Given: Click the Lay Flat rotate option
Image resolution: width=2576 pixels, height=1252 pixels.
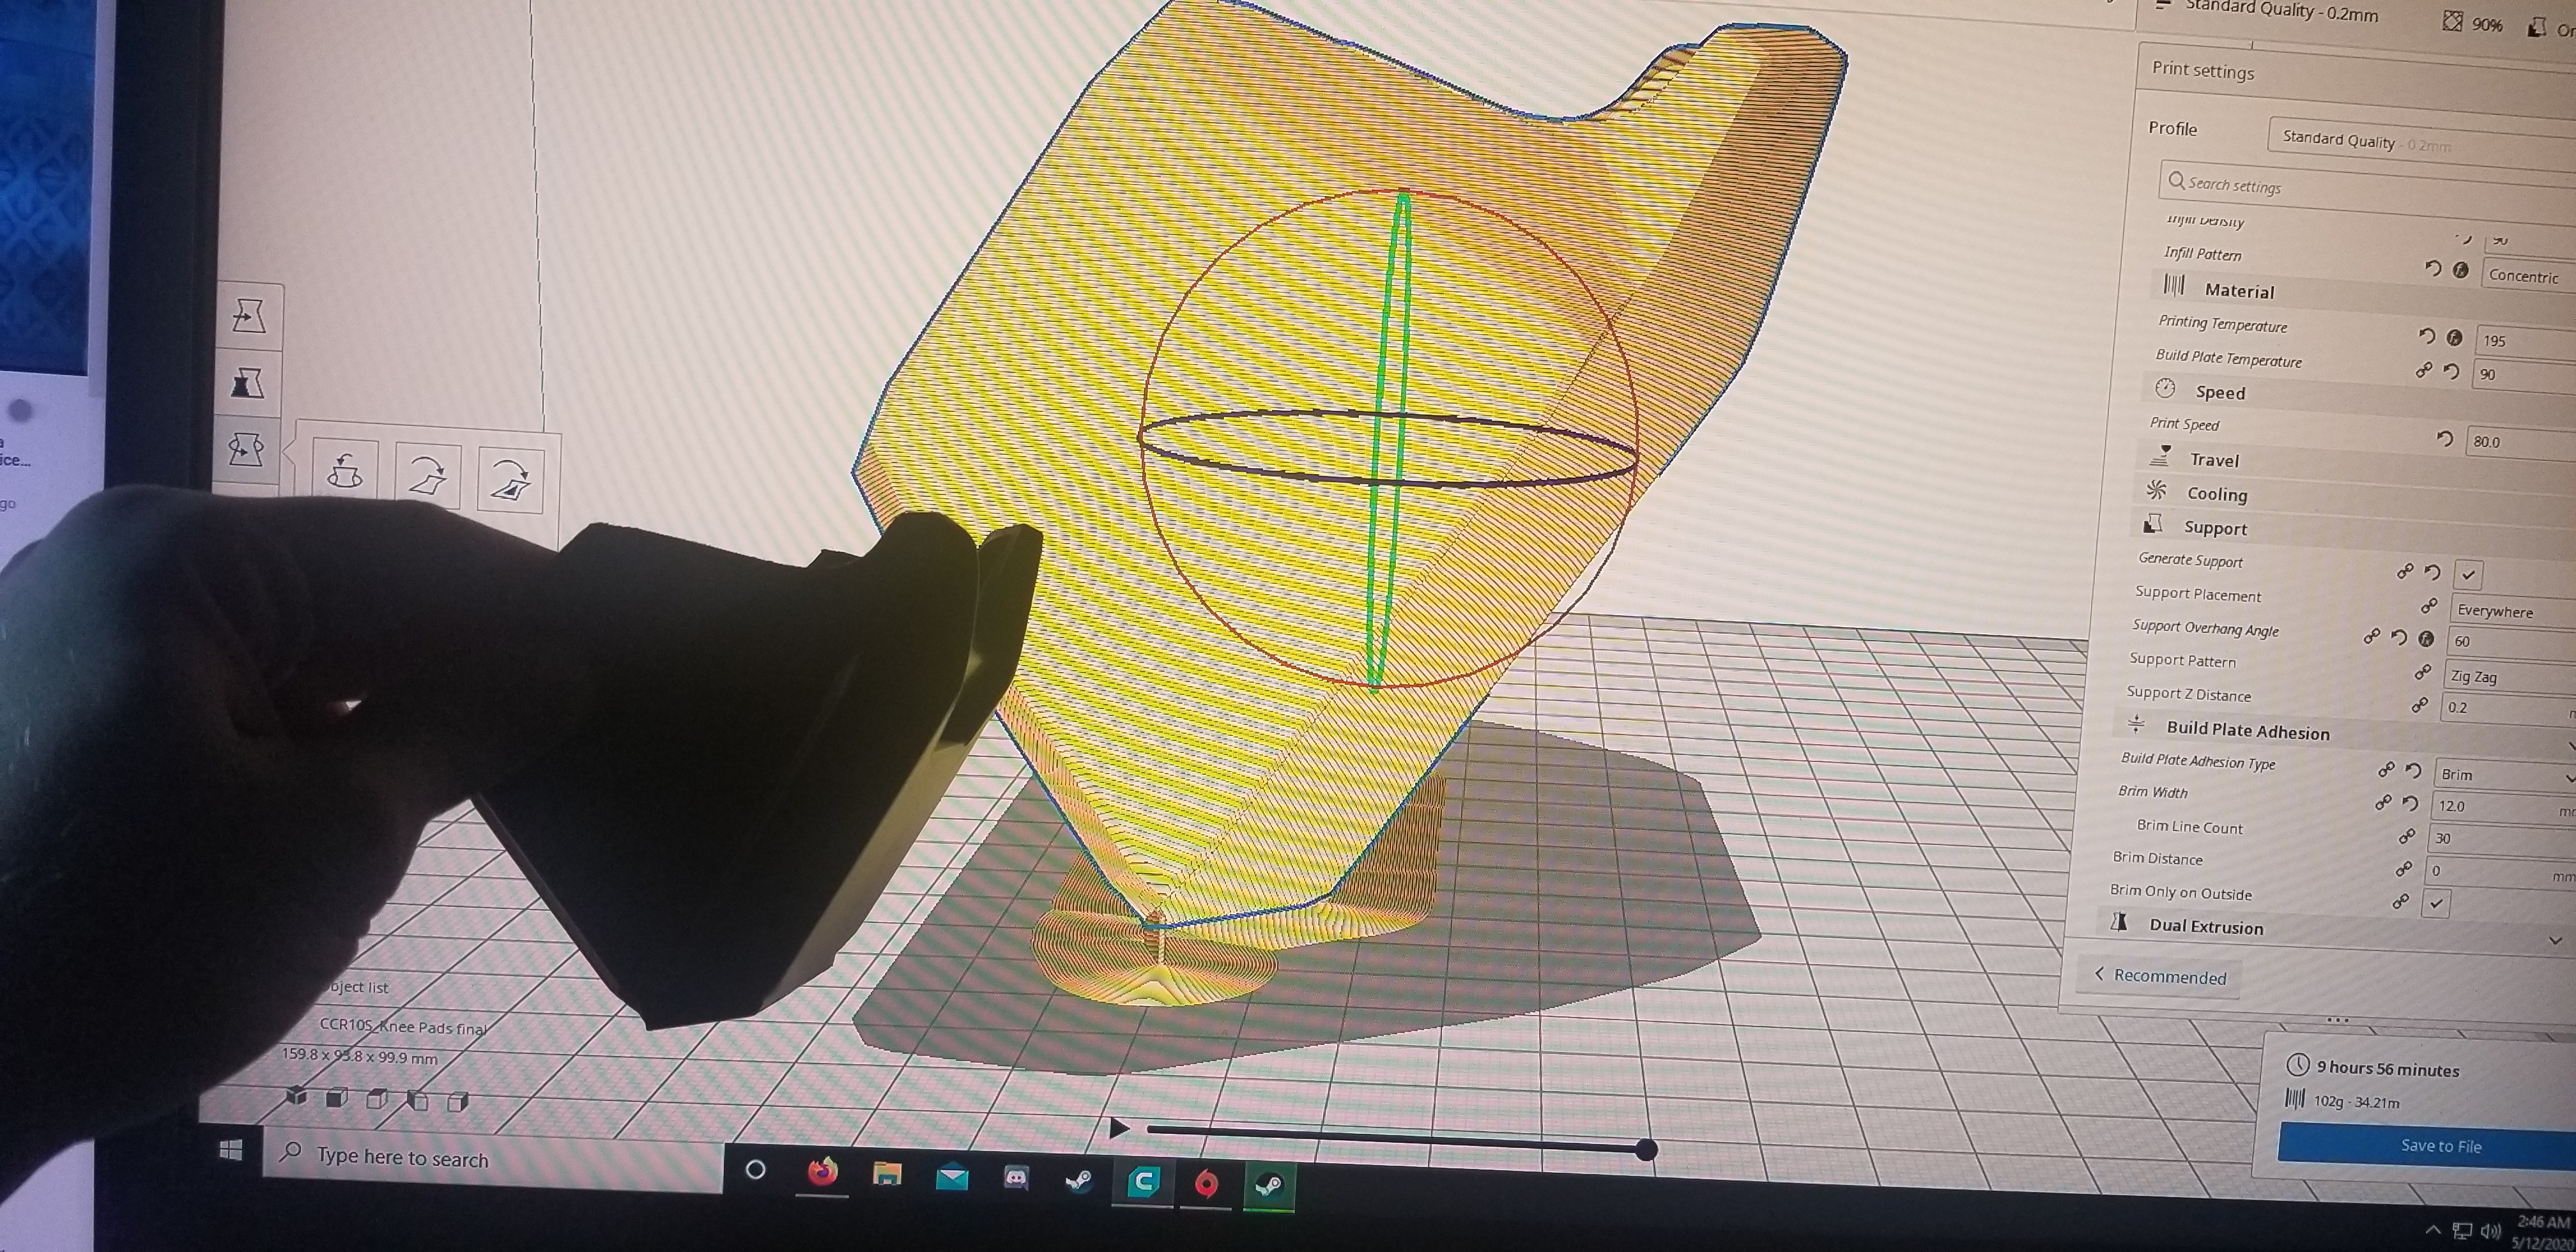Looking at the screenshot, I should pos(428,475).
